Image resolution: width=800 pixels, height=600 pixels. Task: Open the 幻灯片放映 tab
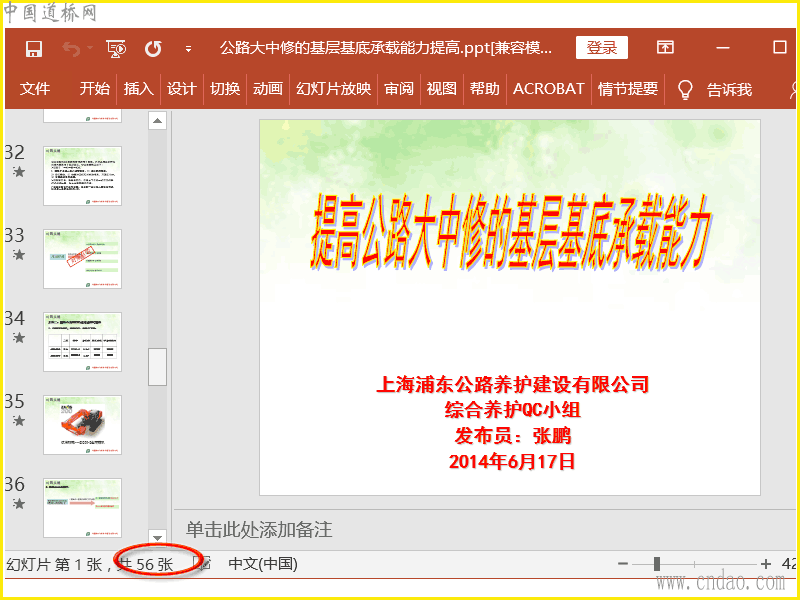coord(334,89)
